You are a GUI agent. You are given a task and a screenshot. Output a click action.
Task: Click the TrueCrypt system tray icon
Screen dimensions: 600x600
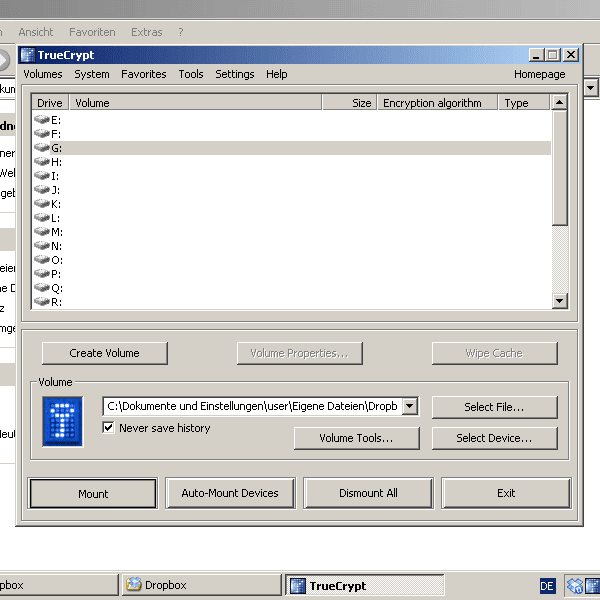(x=593, y=585)
